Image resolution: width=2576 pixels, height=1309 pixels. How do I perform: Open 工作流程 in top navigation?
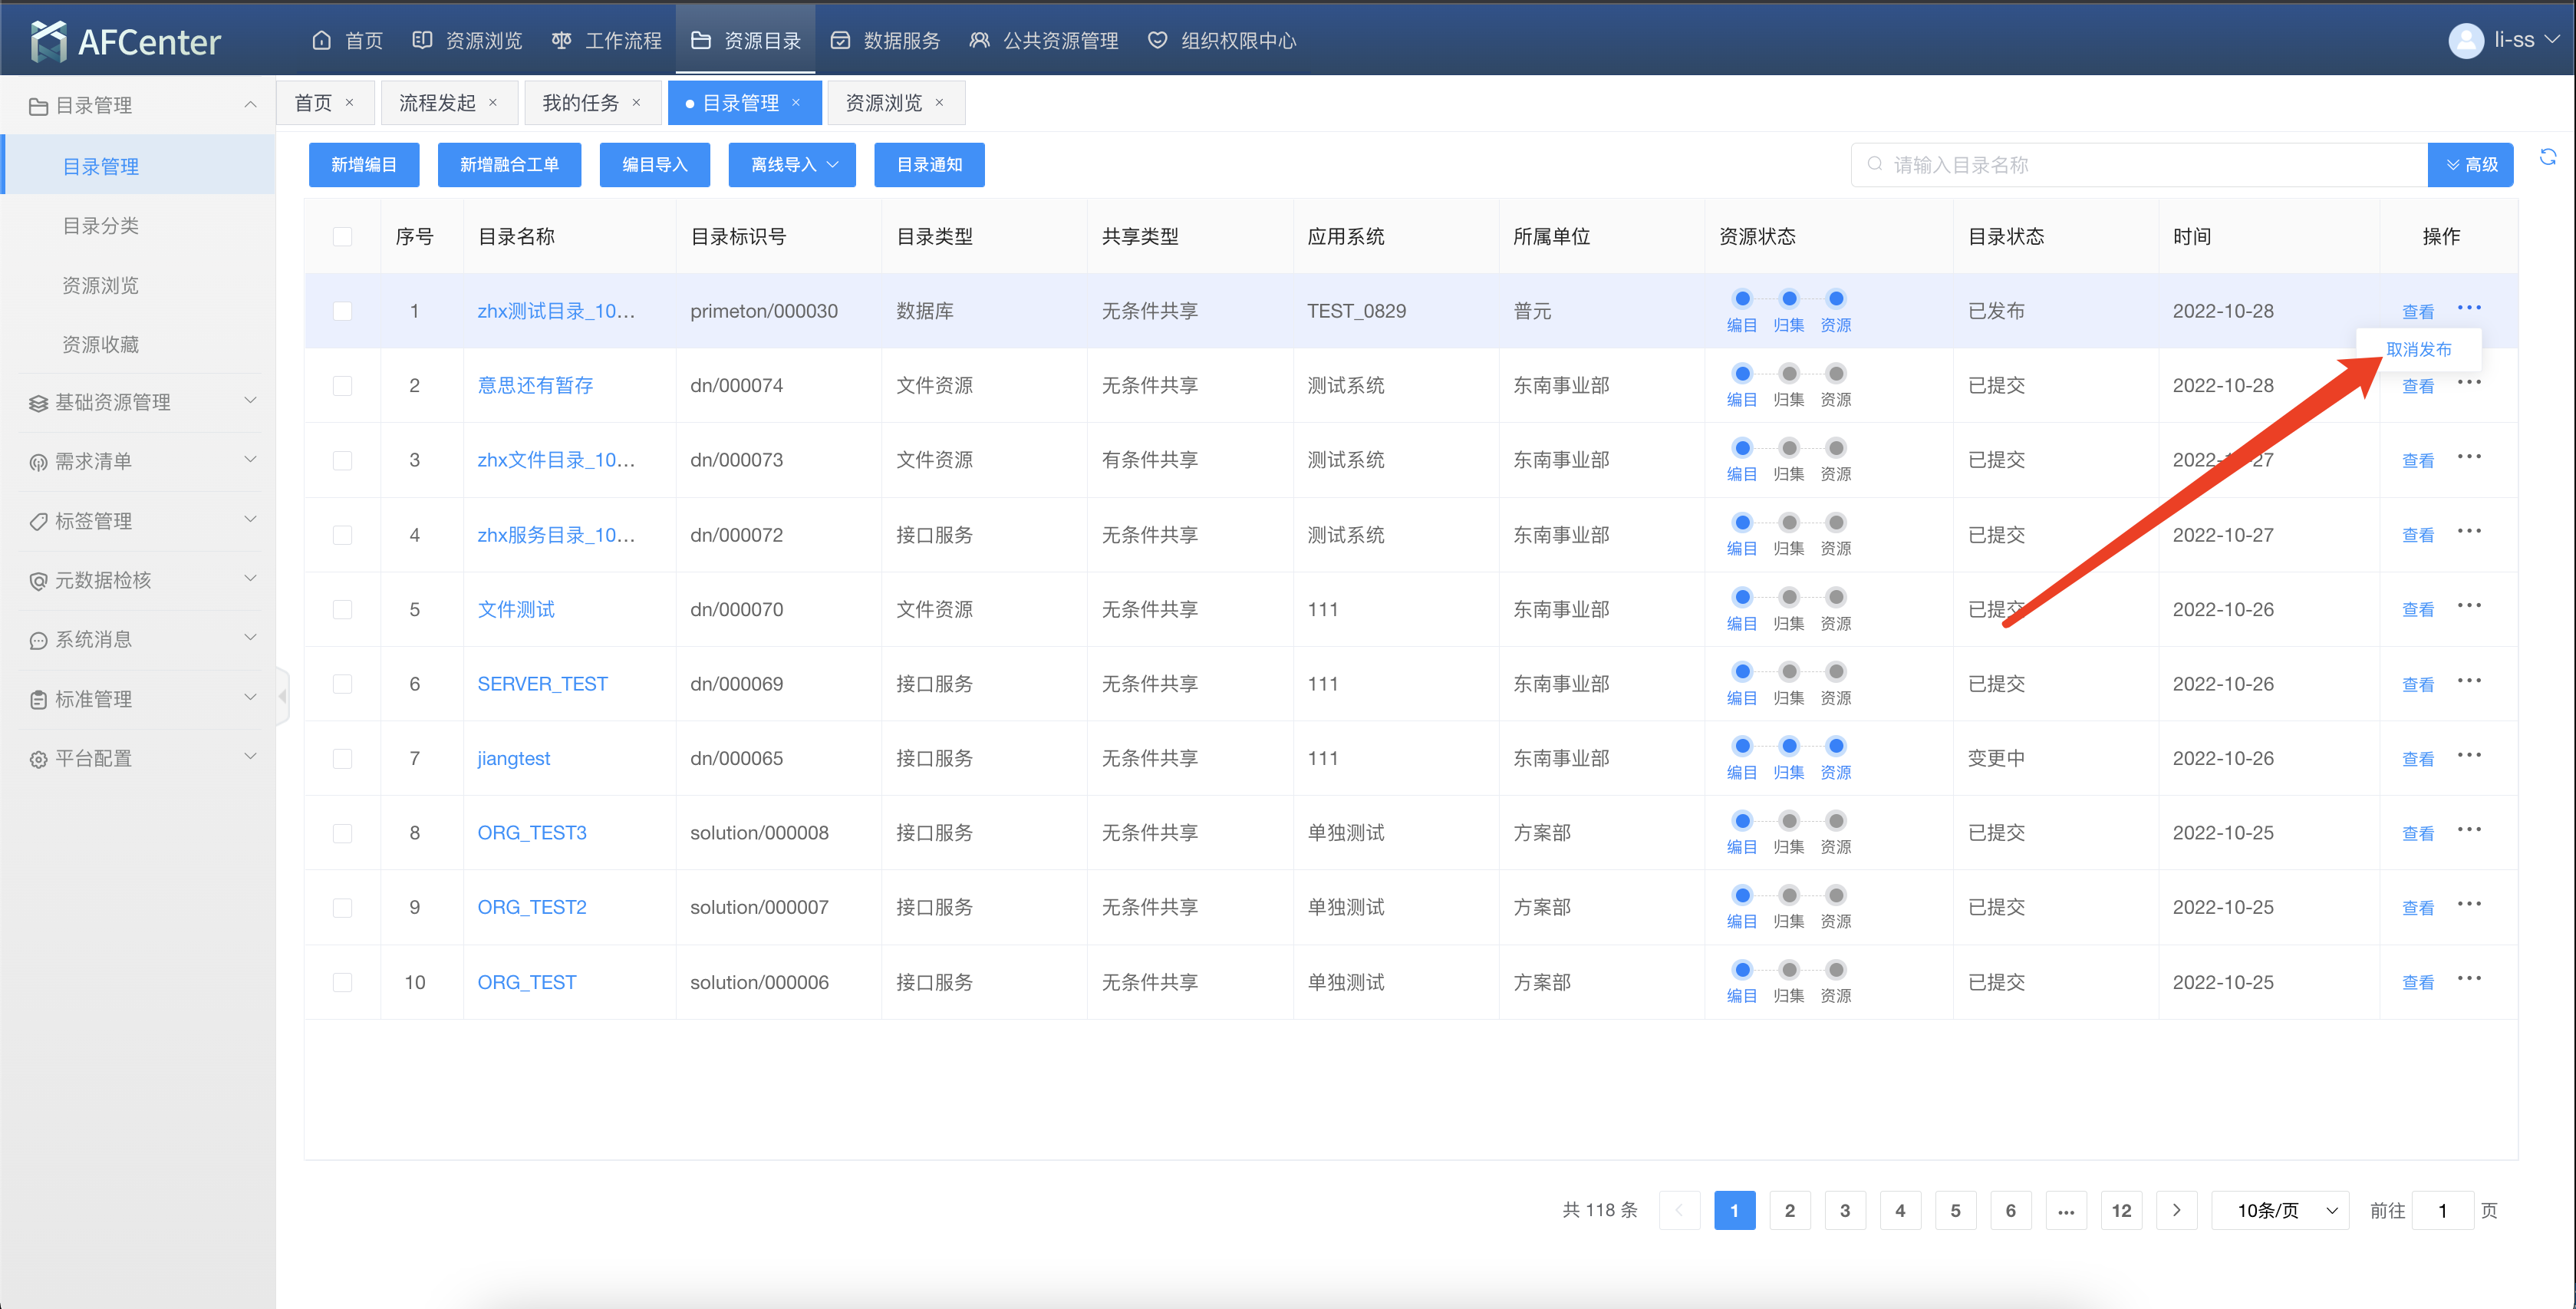[607, 41]
